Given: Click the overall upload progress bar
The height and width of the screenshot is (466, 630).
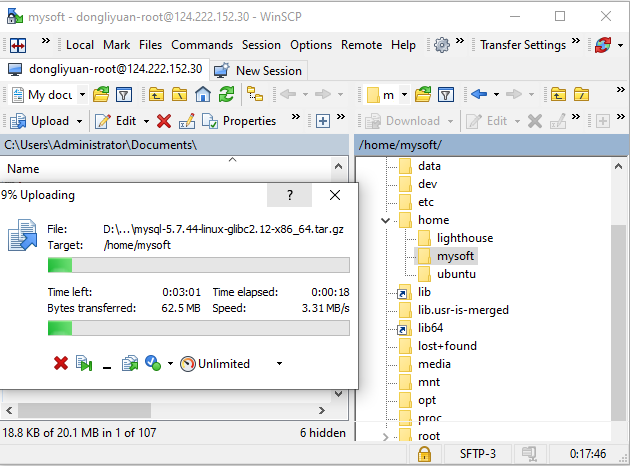Looking at the screenshot, I should pos(198,328).
